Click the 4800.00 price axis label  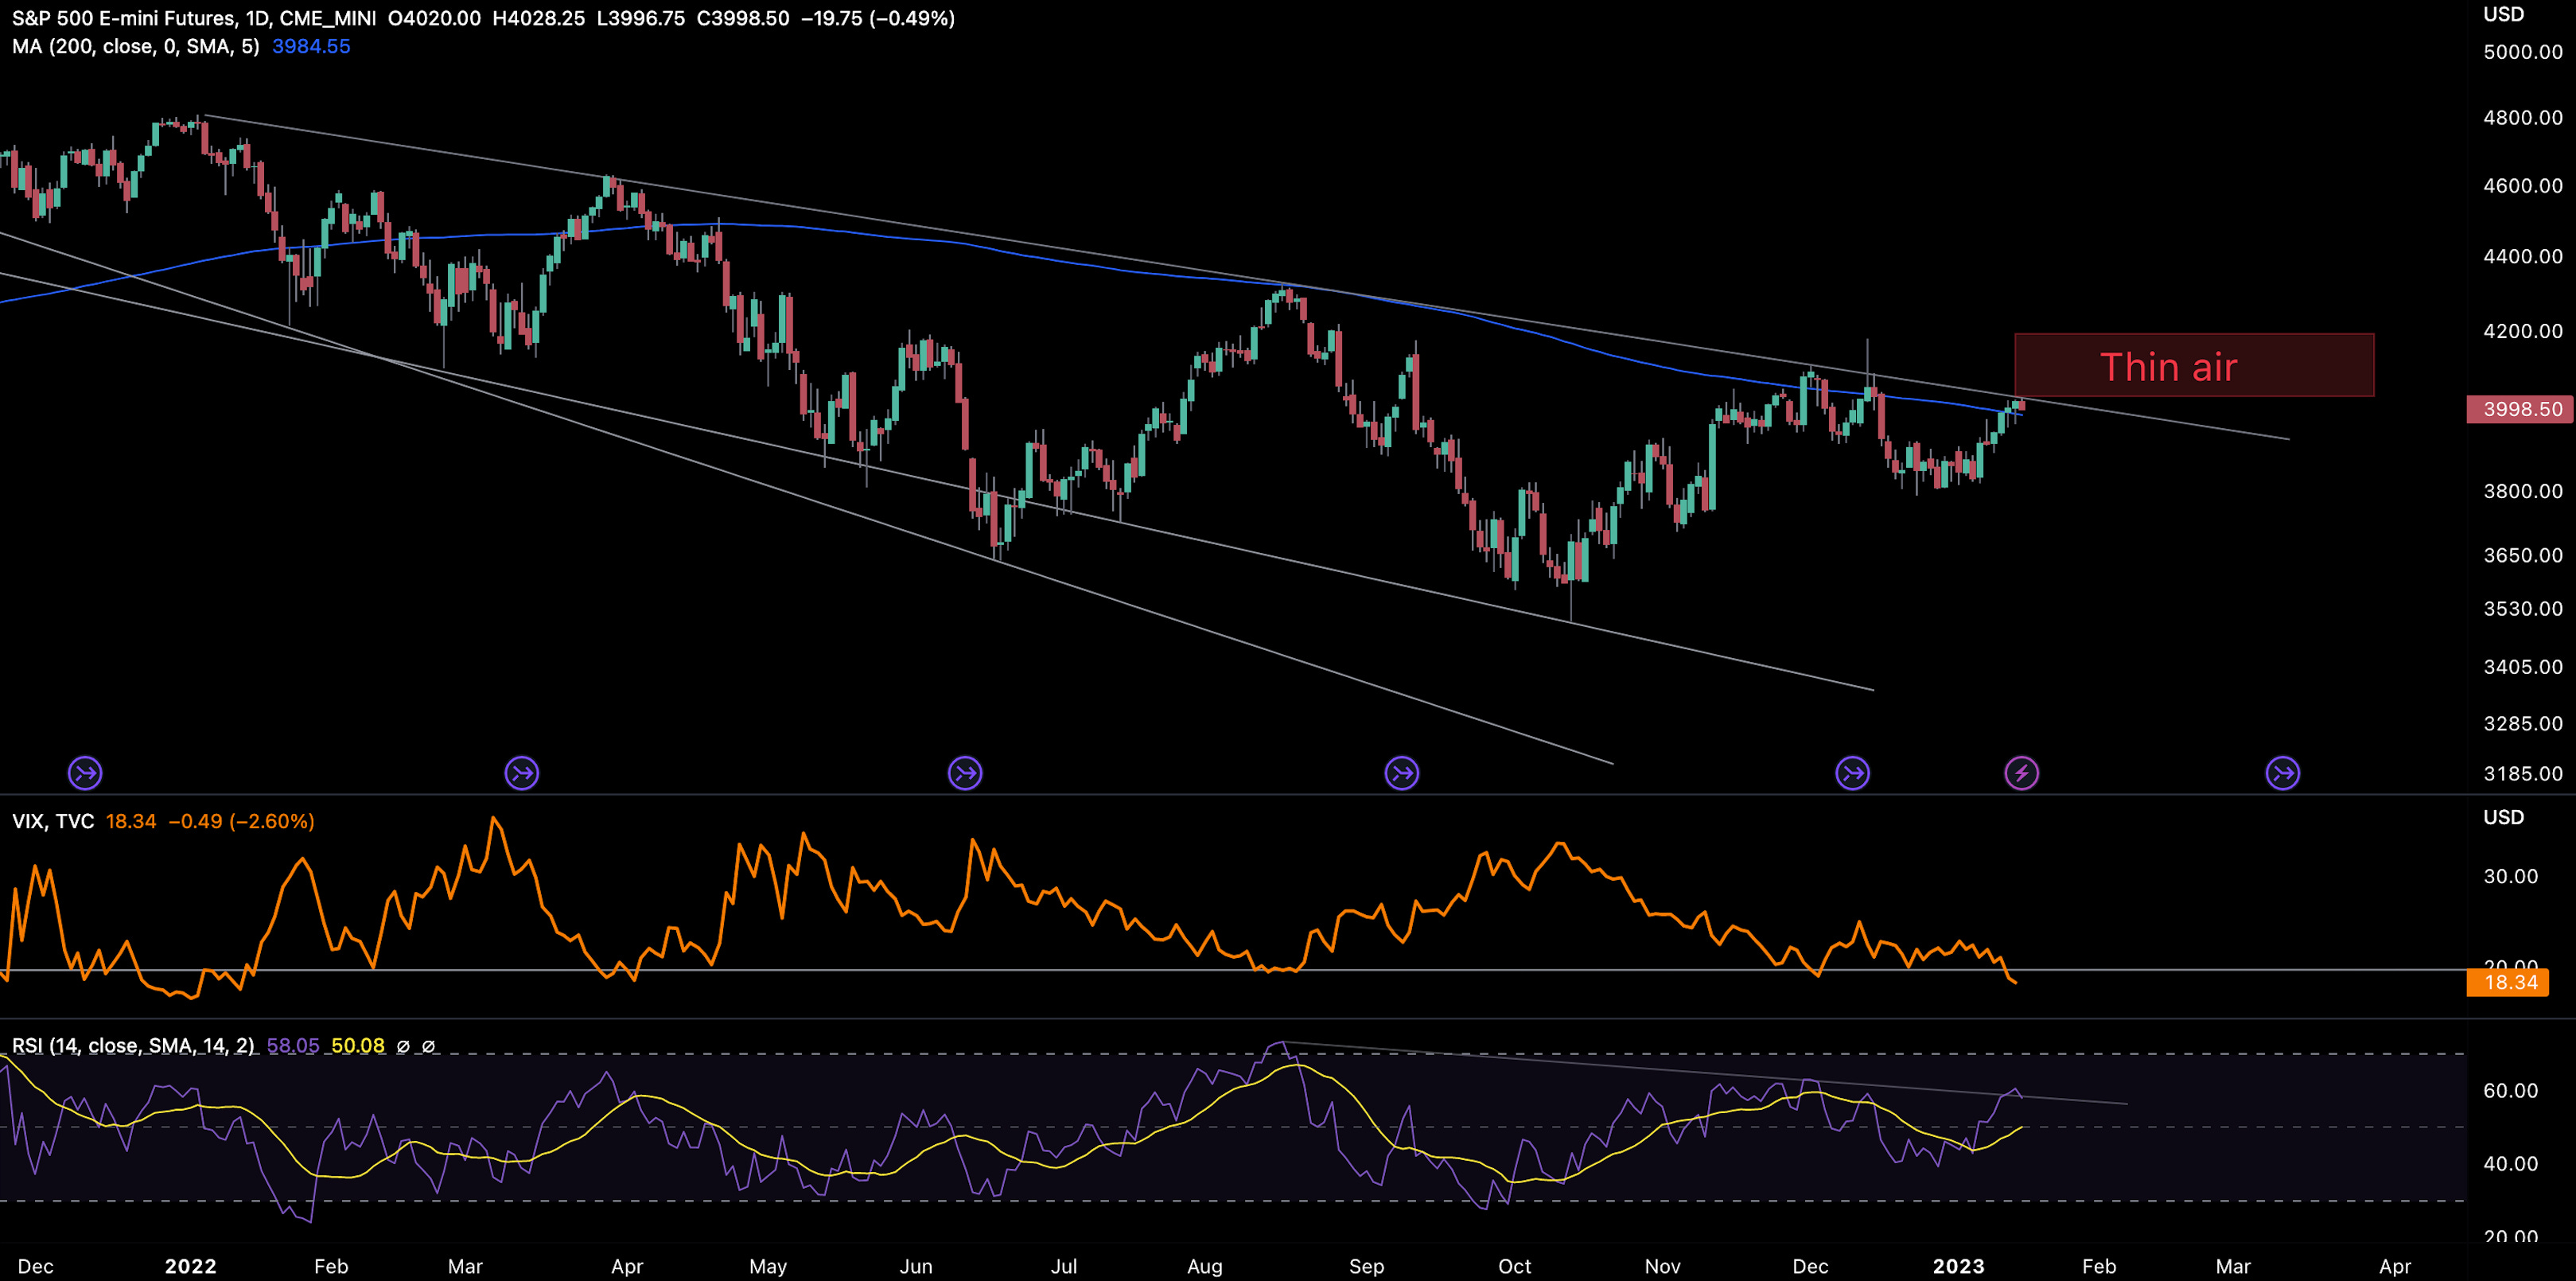(2523, 117)
